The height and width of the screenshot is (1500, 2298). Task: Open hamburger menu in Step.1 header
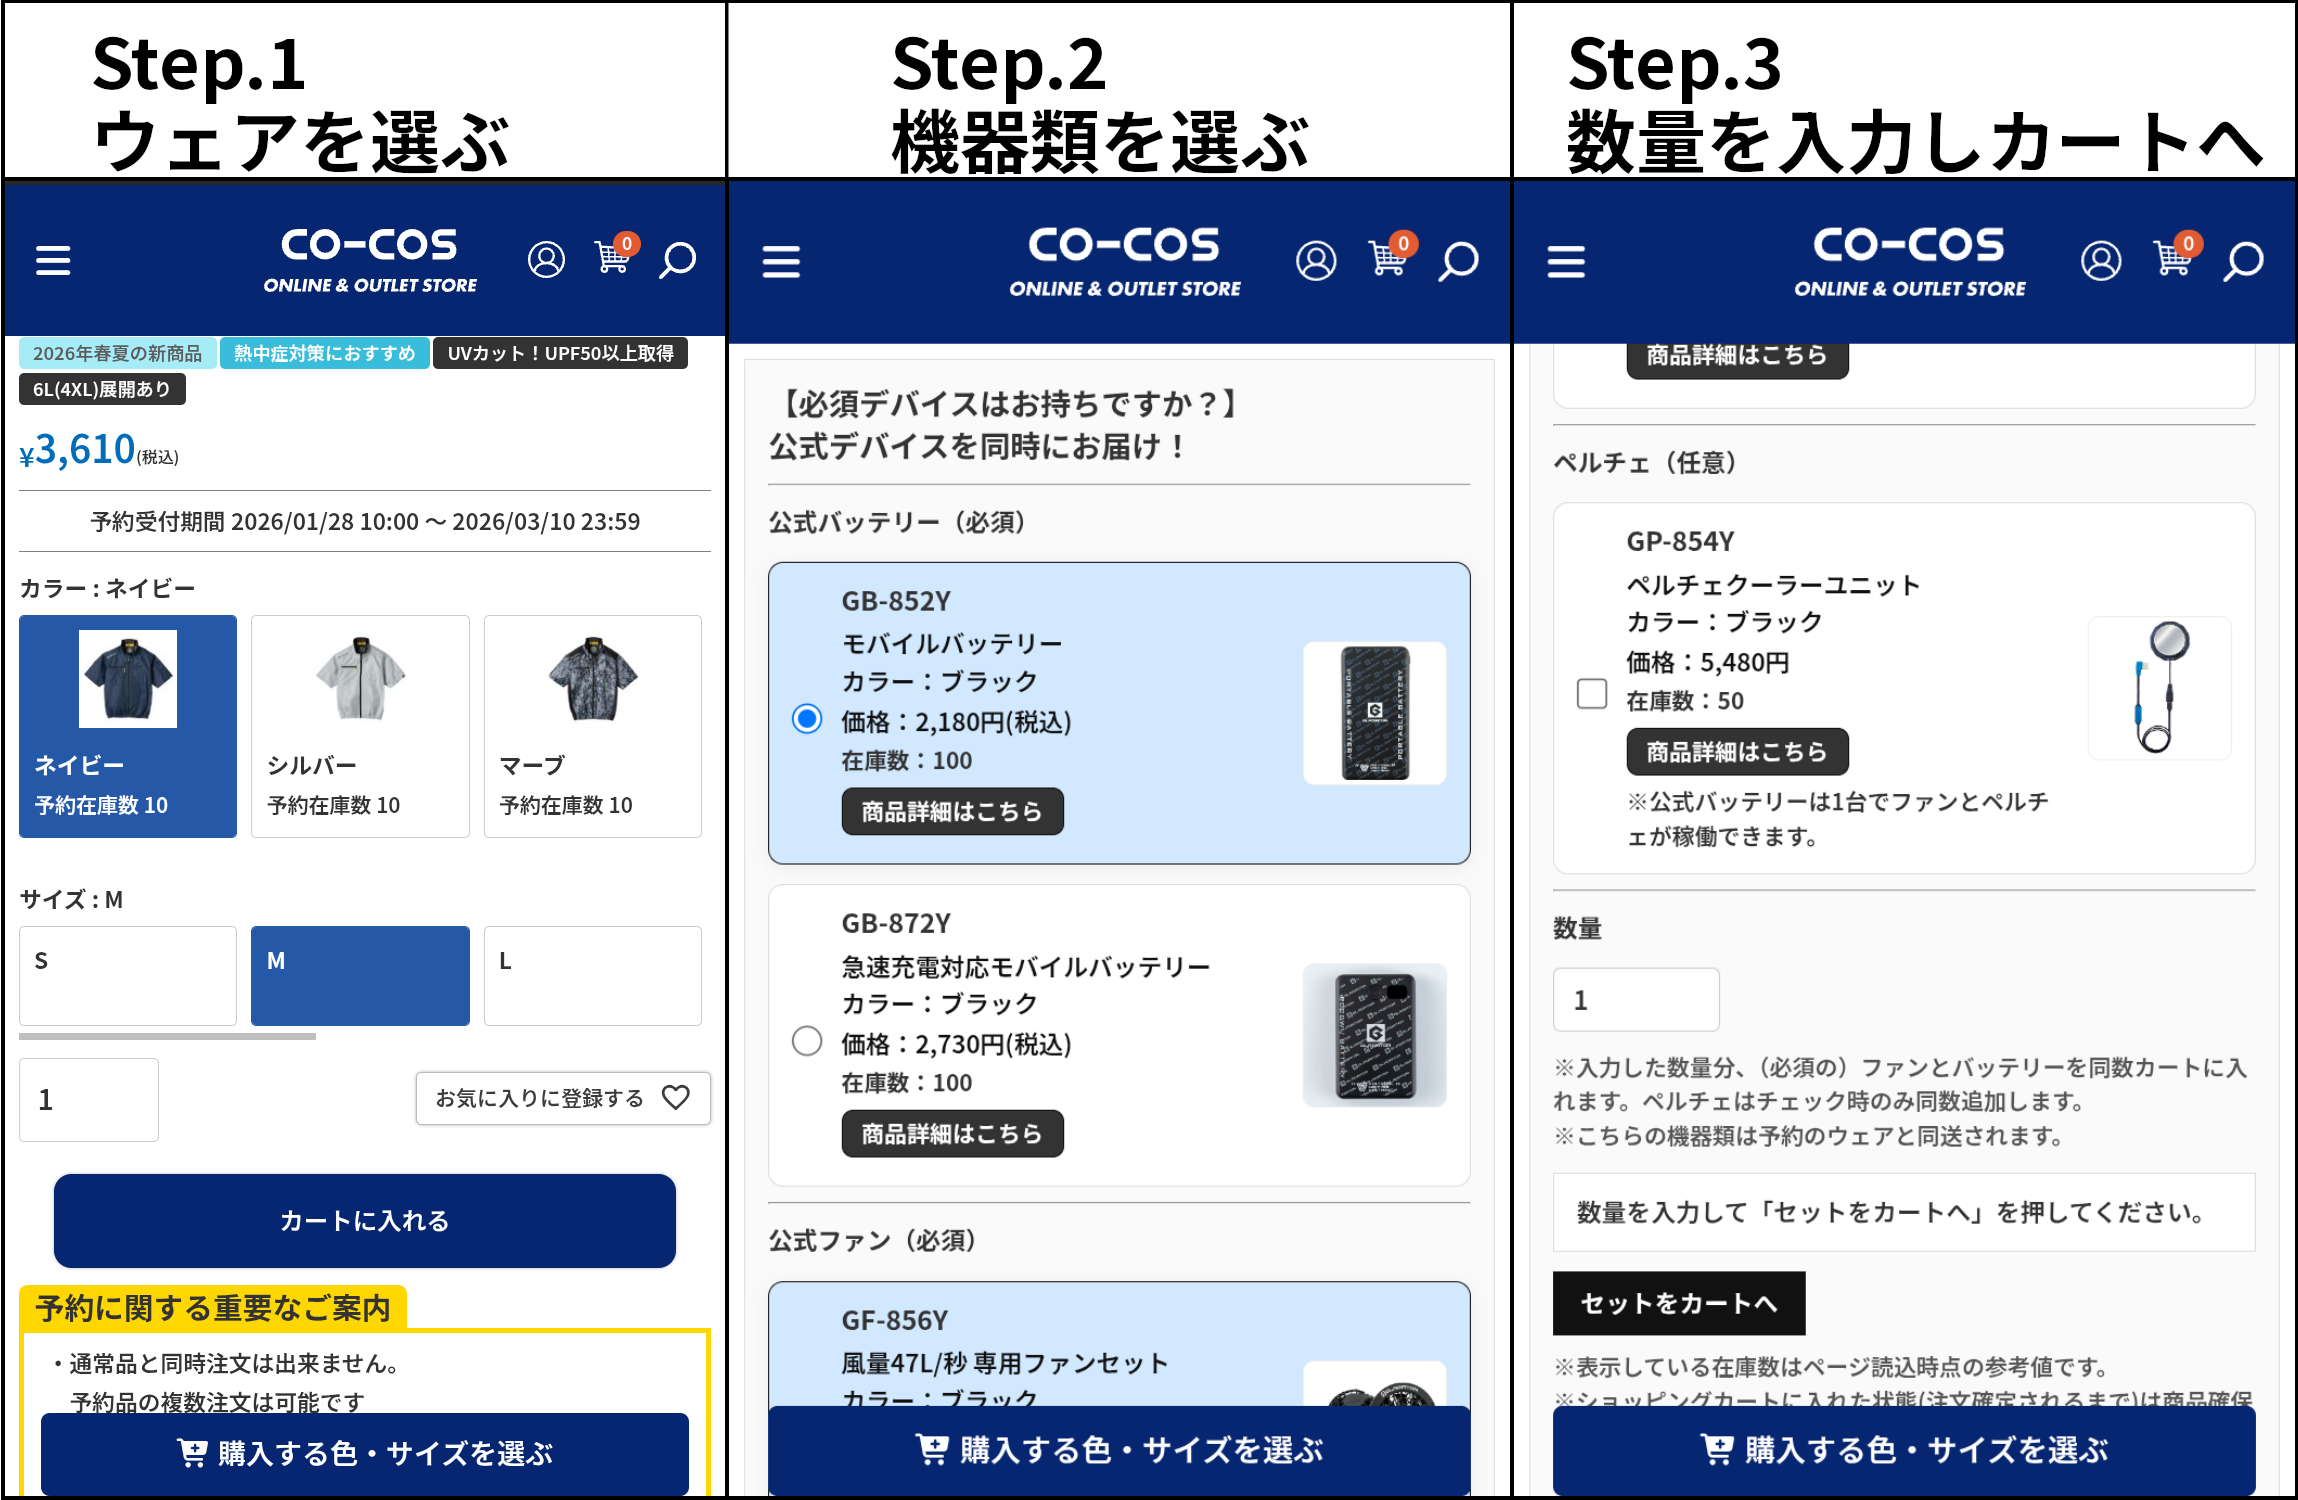click(x=53, y=260)
